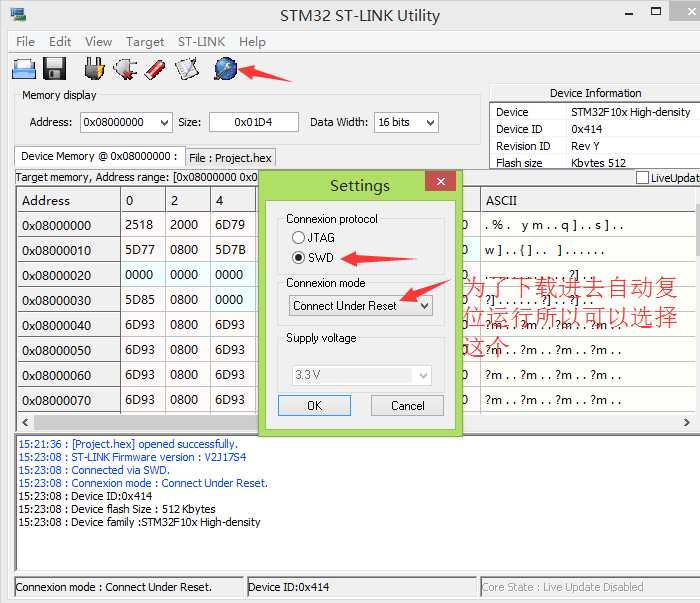Open the File menu
Viewport: 700px width, 603px height.
coord(25,42)
